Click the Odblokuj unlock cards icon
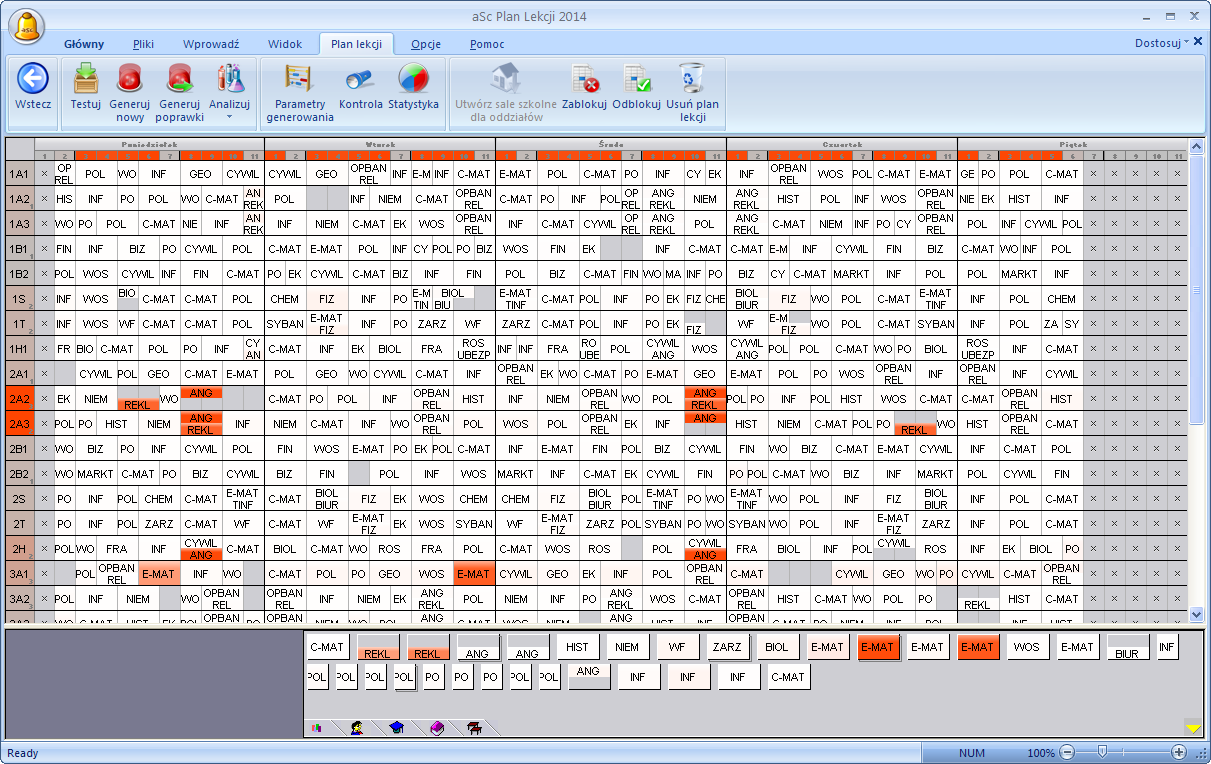Viewport: 1211px width, 764px height. pyautogui.click(x=637, y=78)
